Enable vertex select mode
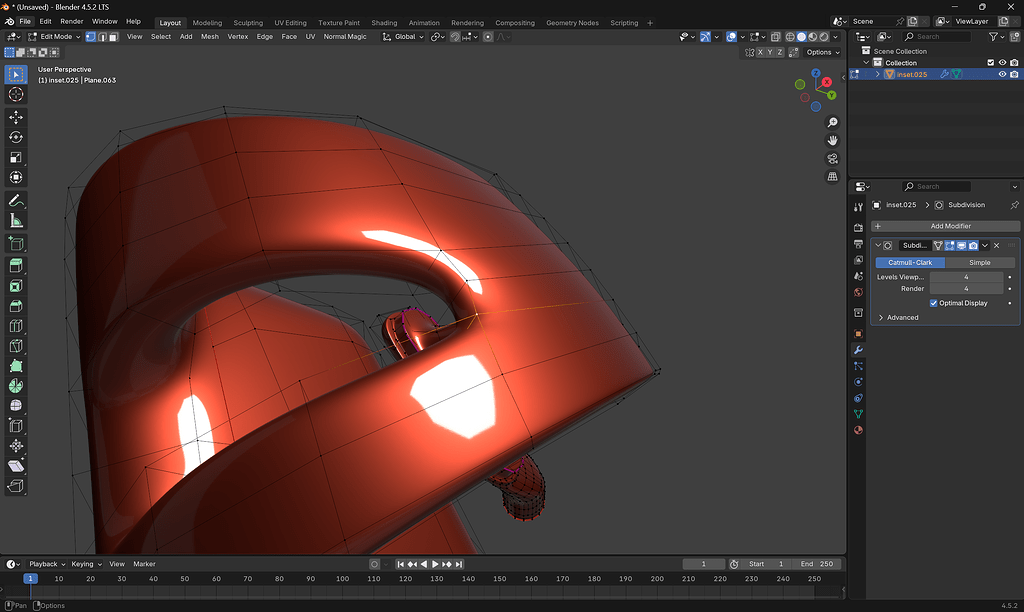The height and width of the screenshot is (612, 1024). (x=91, y=37)
